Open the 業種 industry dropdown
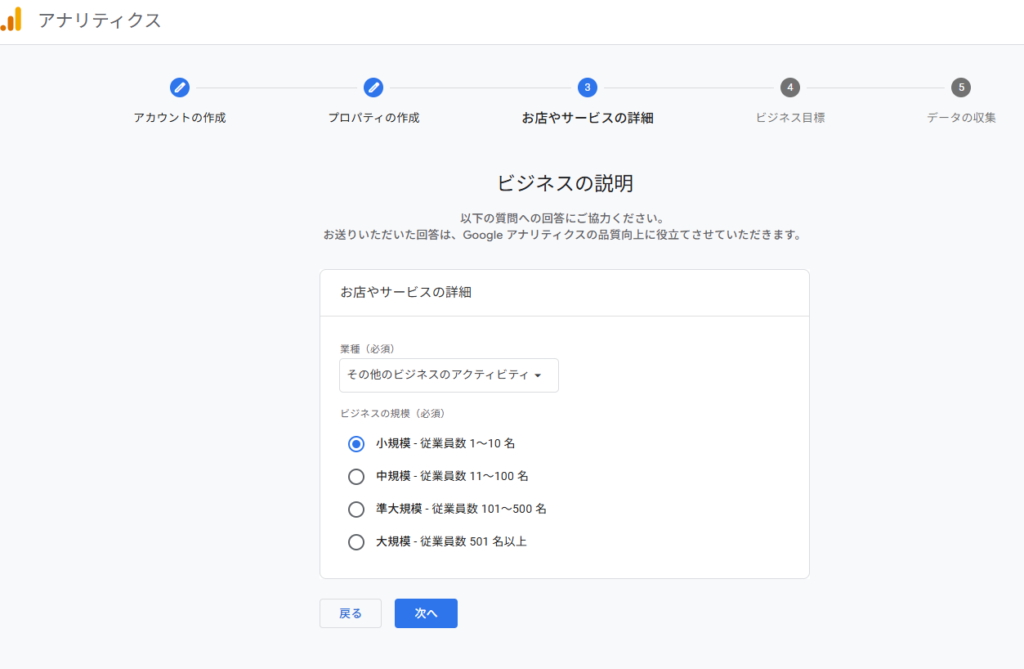This screenshot has height=669, width=1024. [448, 375]
